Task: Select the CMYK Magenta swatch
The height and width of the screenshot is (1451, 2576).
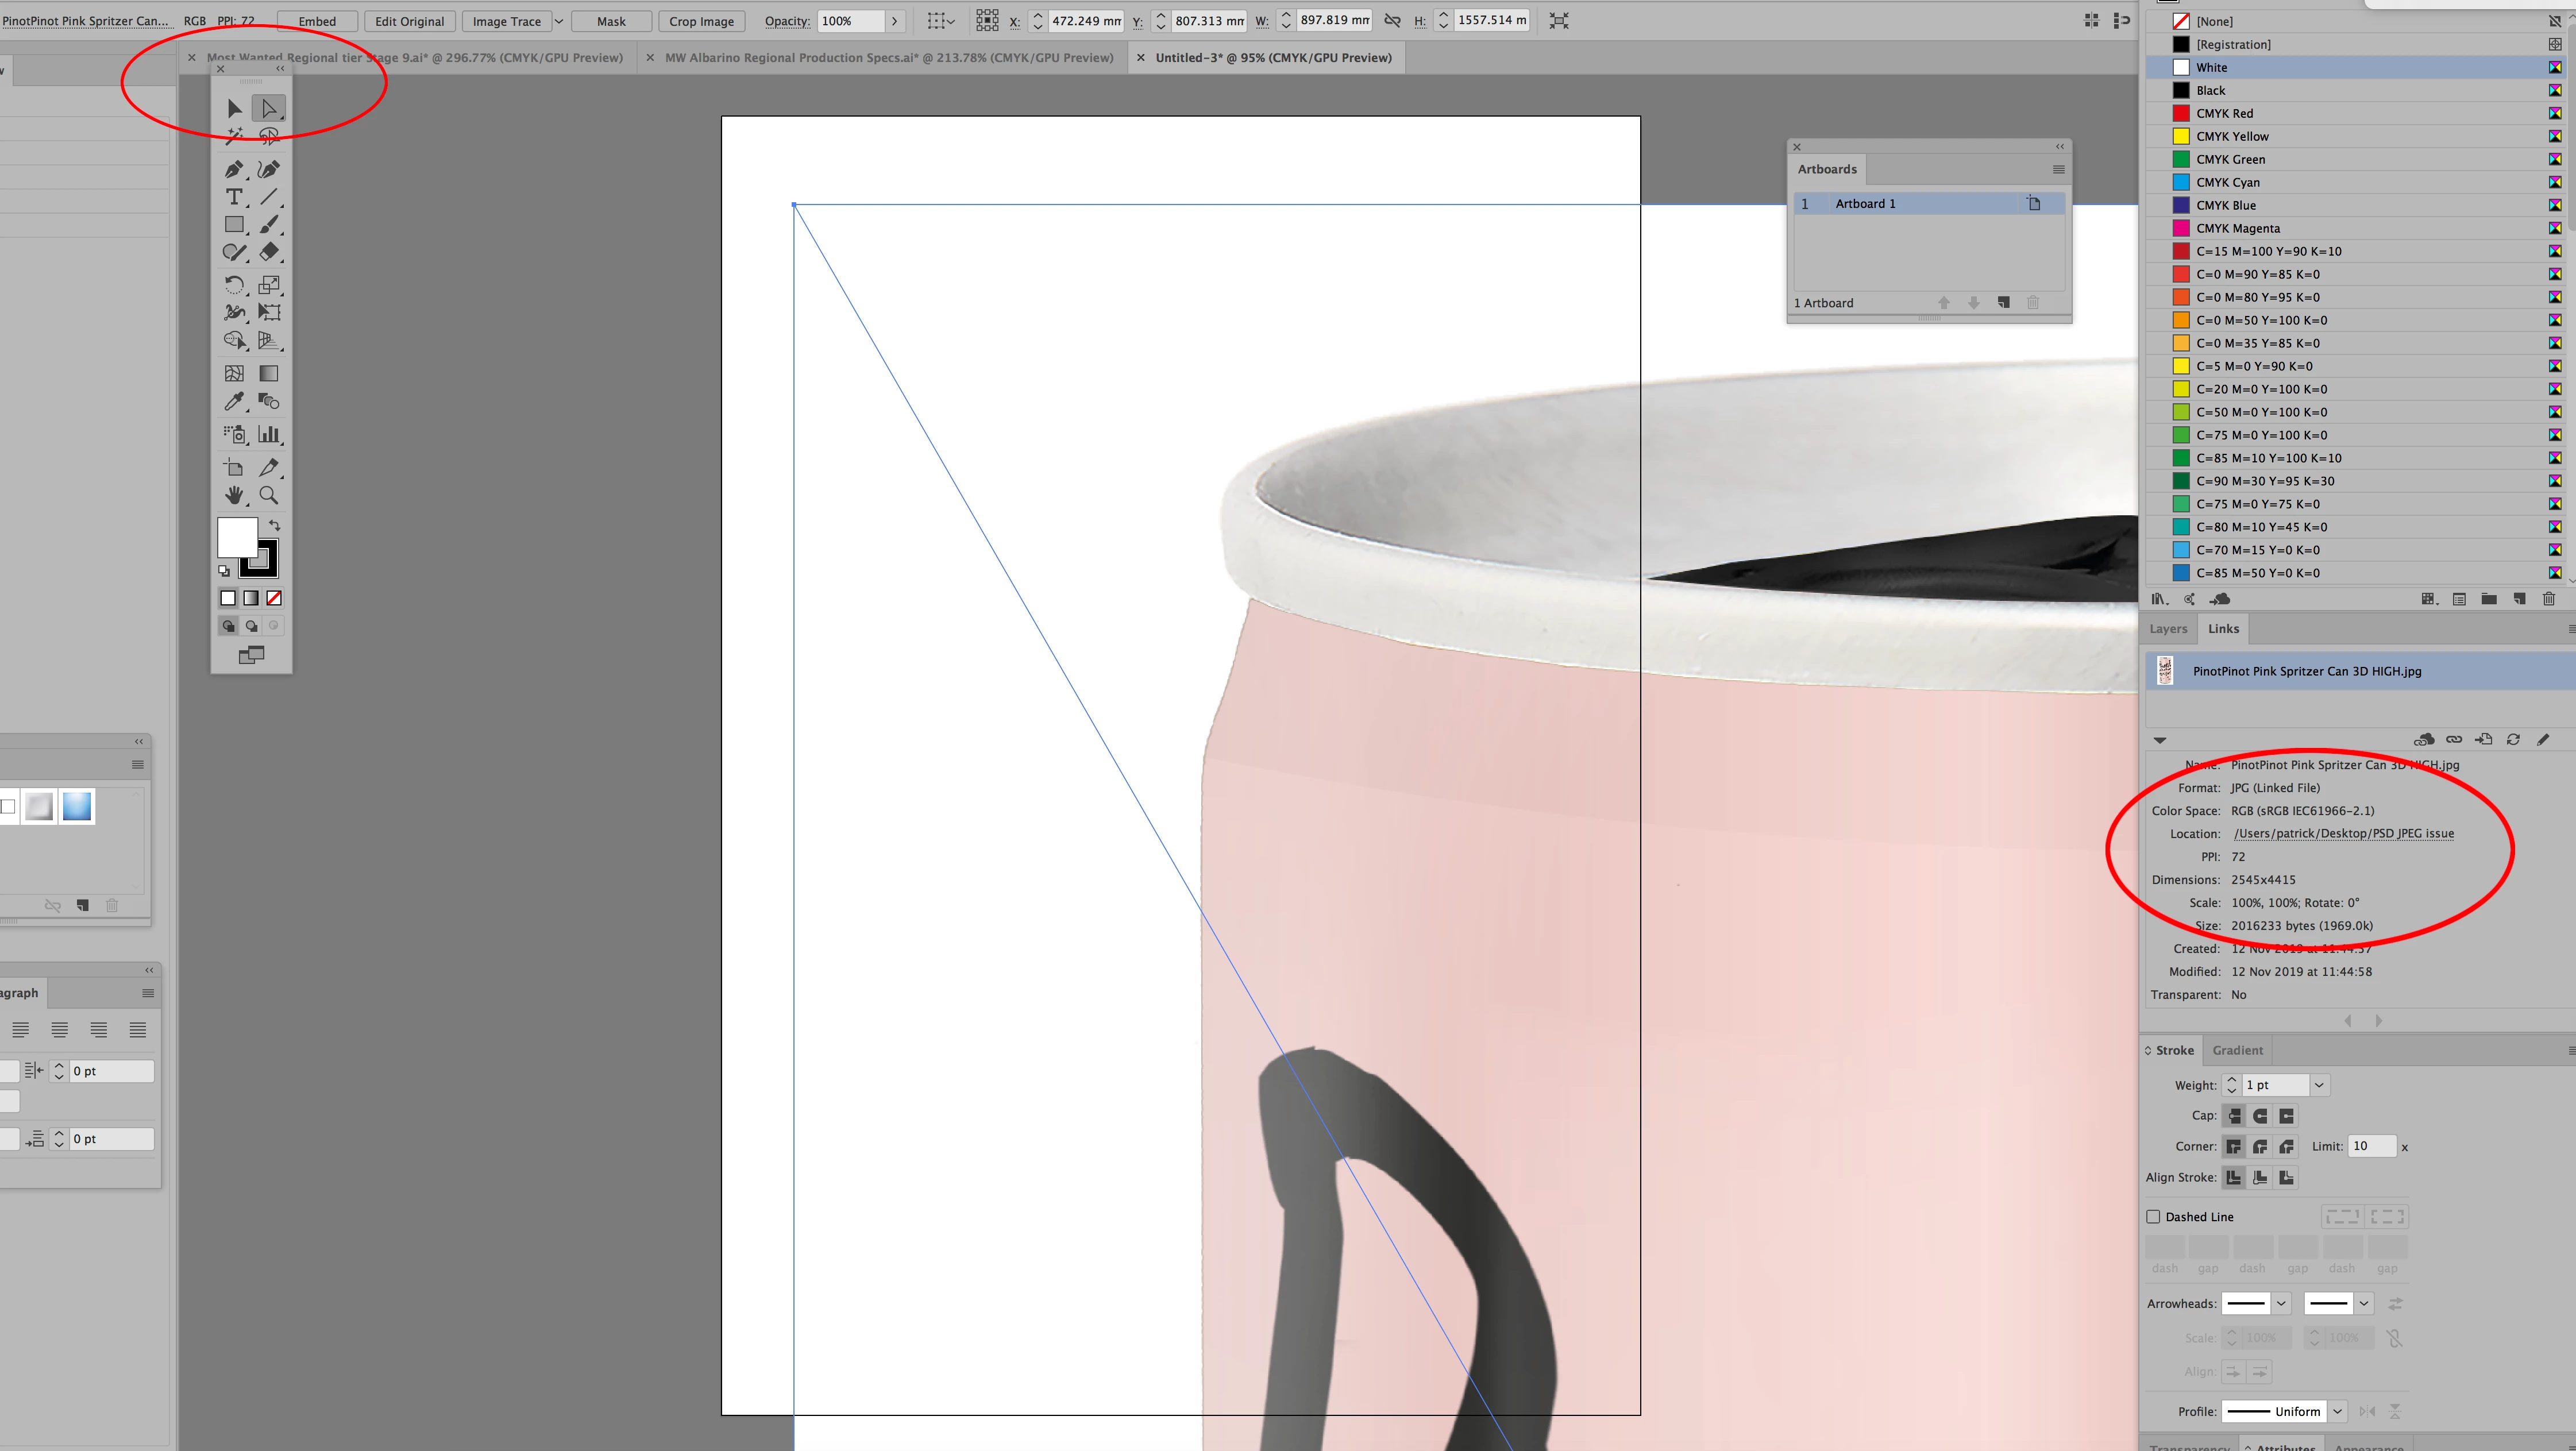Action: coord(2237,228)
